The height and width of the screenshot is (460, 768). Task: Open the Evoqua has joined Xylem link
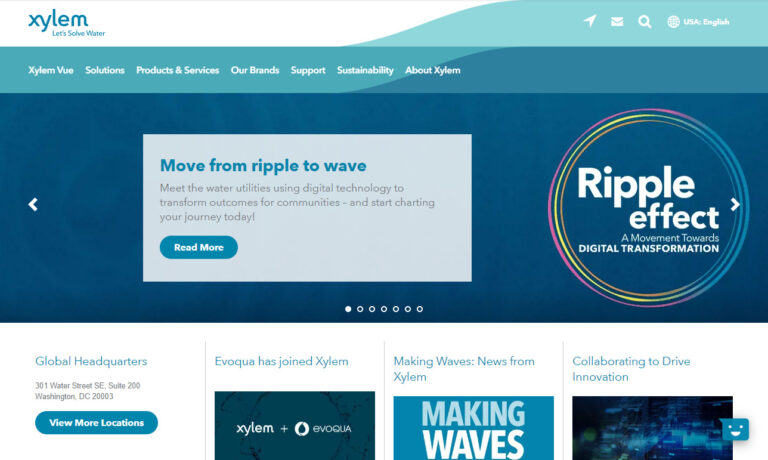[282, 362]
